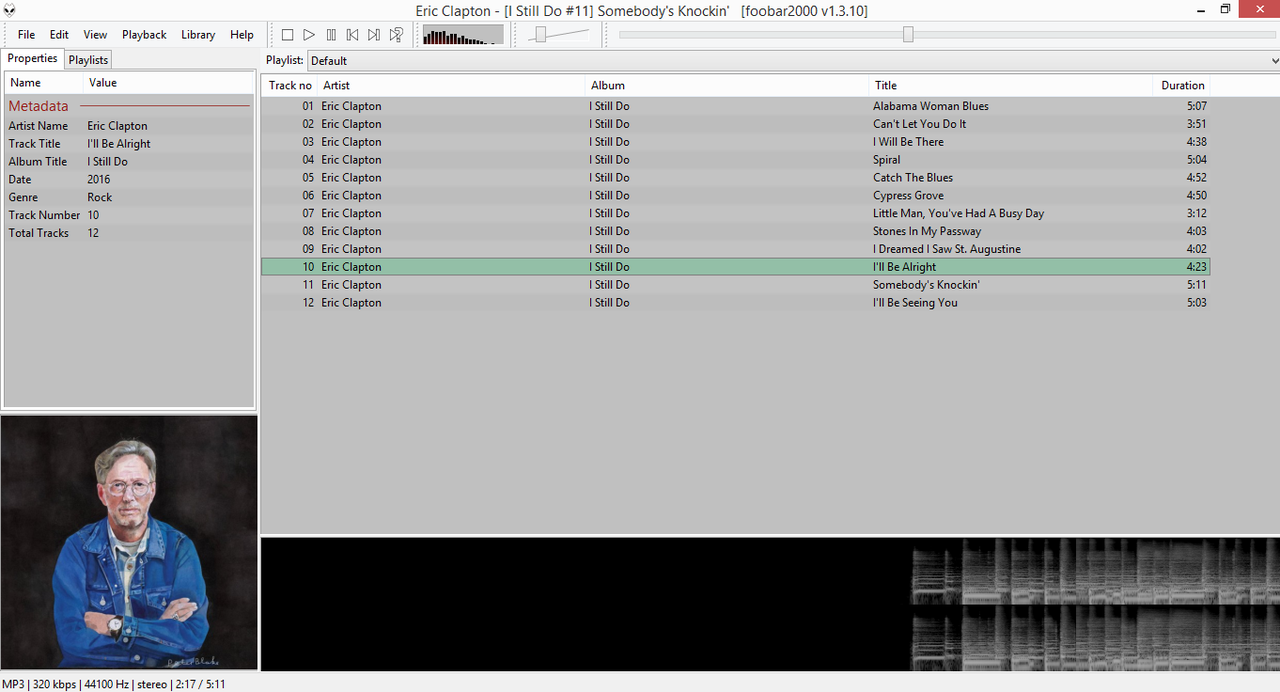Click the Date value 2016
1280x692 pixels.
[x=99, y=180]
